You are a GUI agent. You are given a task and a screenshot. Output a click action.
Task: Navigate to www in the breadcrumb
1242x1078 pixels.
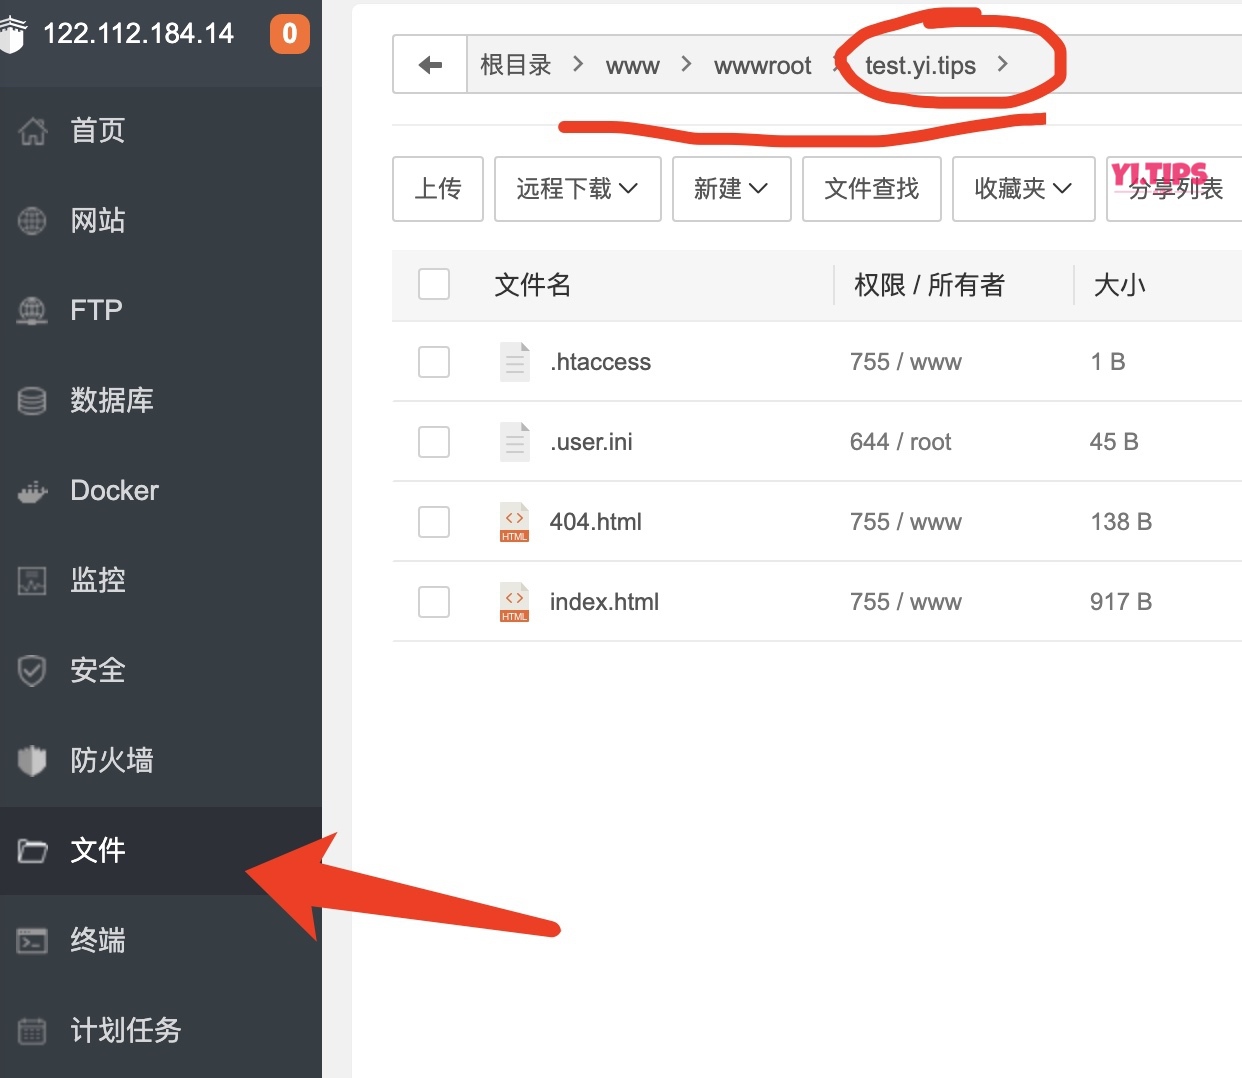pyautogui.click(x=633, y=66)
